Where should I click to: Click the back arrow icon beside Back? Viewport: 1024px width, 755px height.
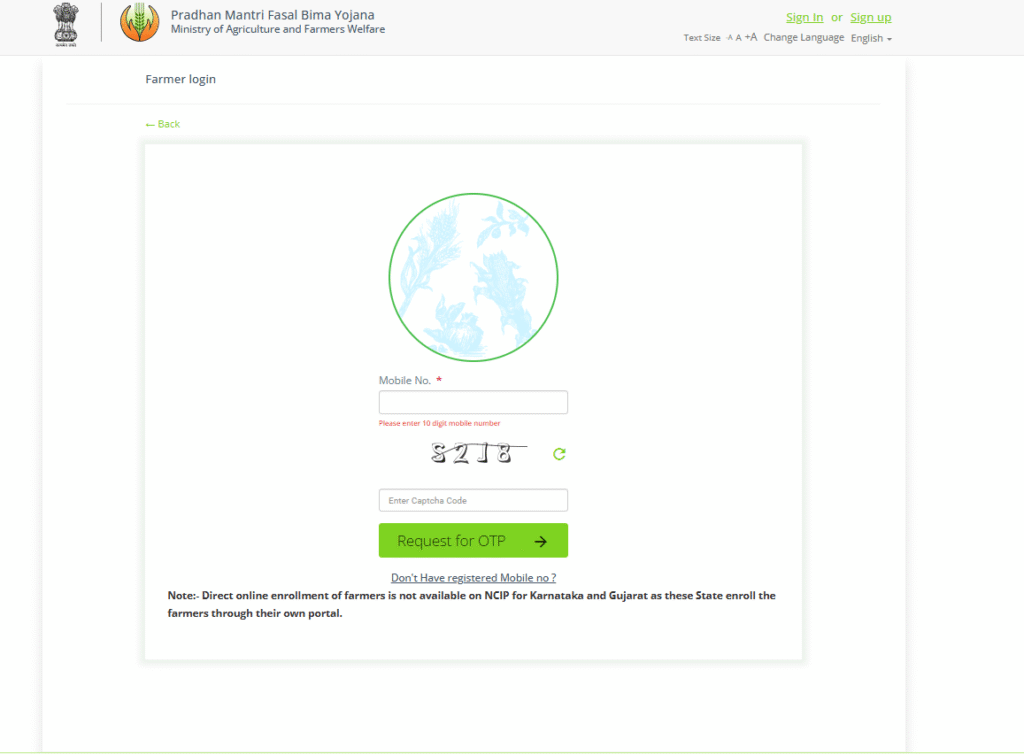[150, 124]
